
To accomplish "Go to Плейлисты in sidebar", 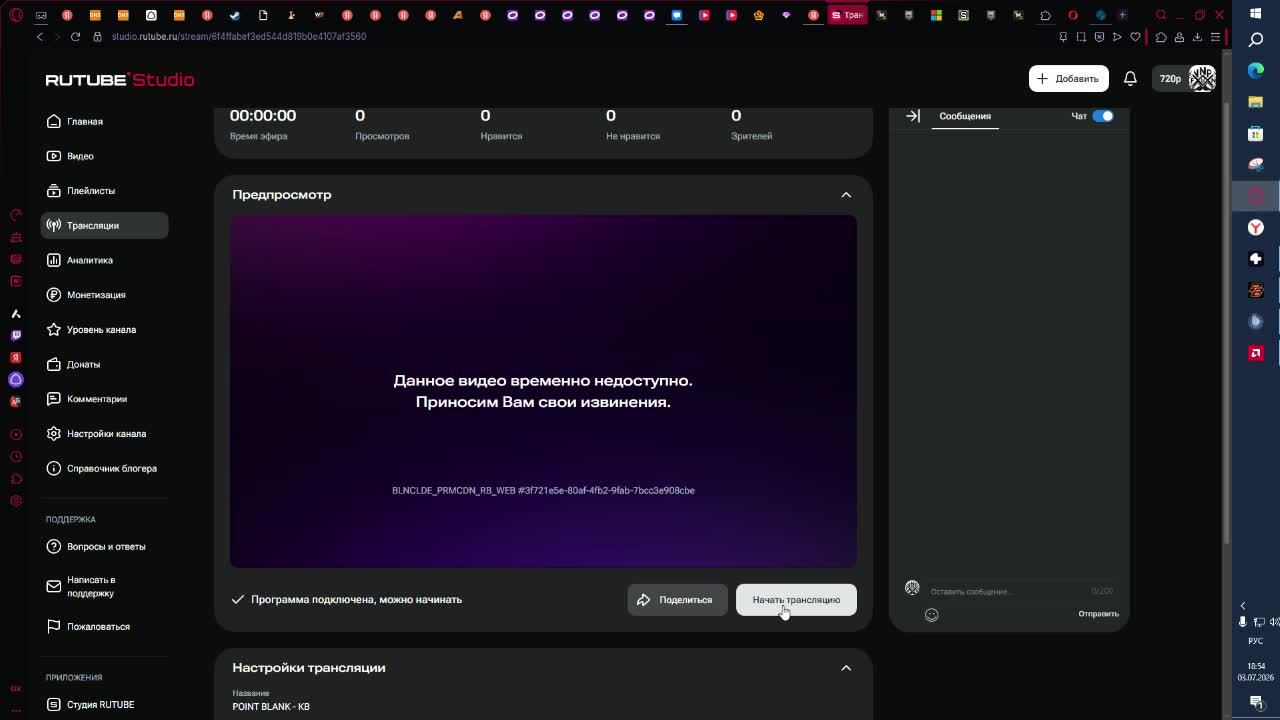I will coord(104,190).
